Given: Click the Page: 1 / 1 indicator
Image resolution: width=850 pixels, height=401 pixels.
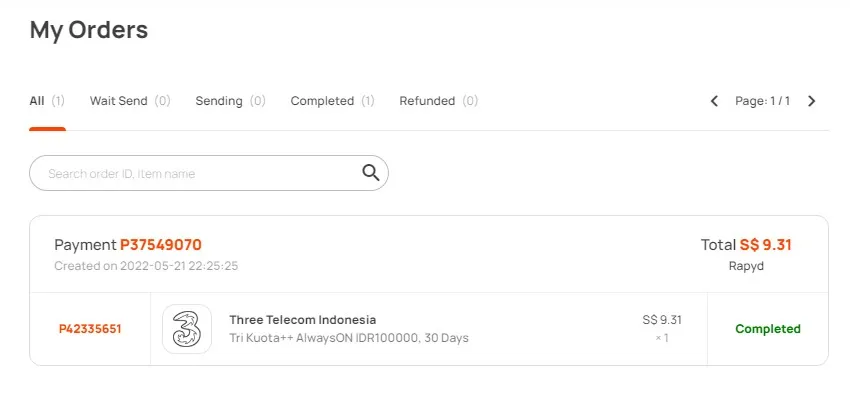Looking at the screenshot, I should [x=762, y=101].
